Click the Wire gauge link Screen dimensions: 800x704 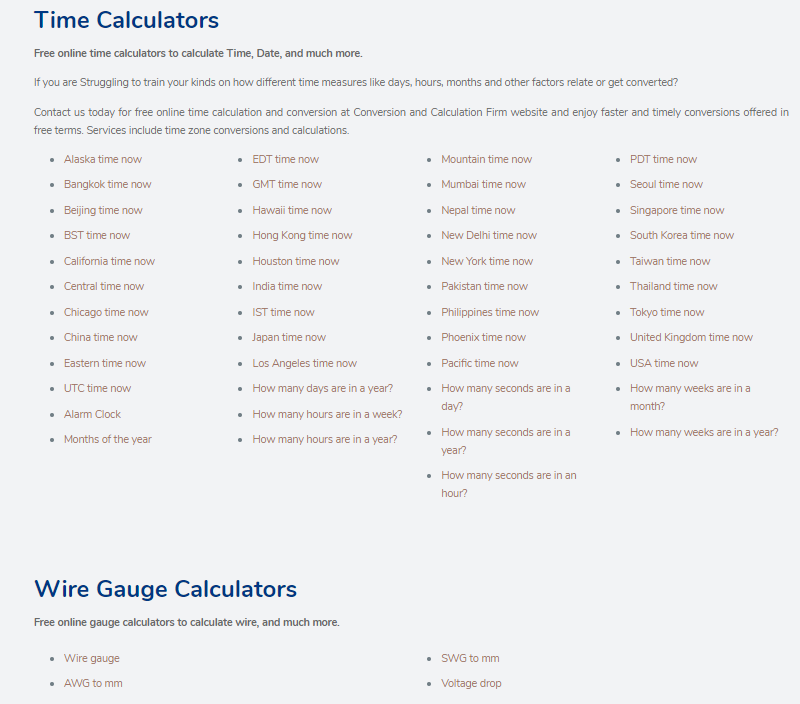(x=91, y=657)
